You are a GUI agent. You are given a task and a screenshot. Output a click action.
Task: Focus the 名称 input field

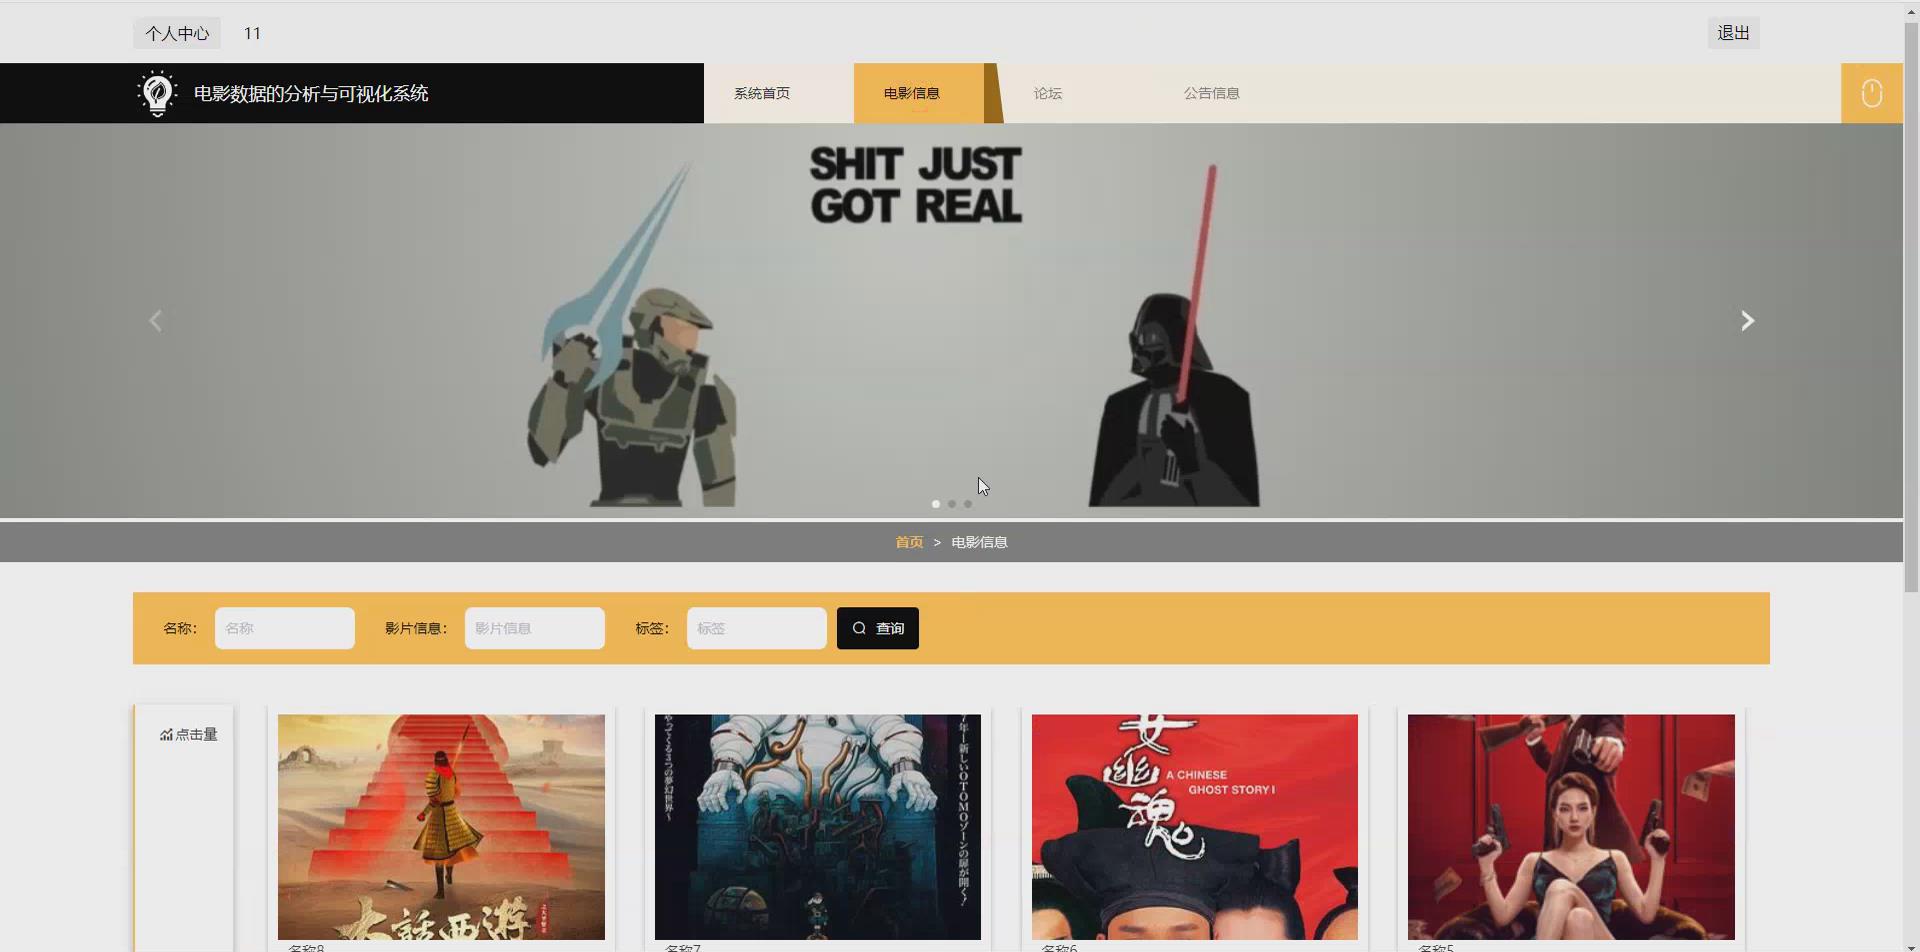click(285, 628)
